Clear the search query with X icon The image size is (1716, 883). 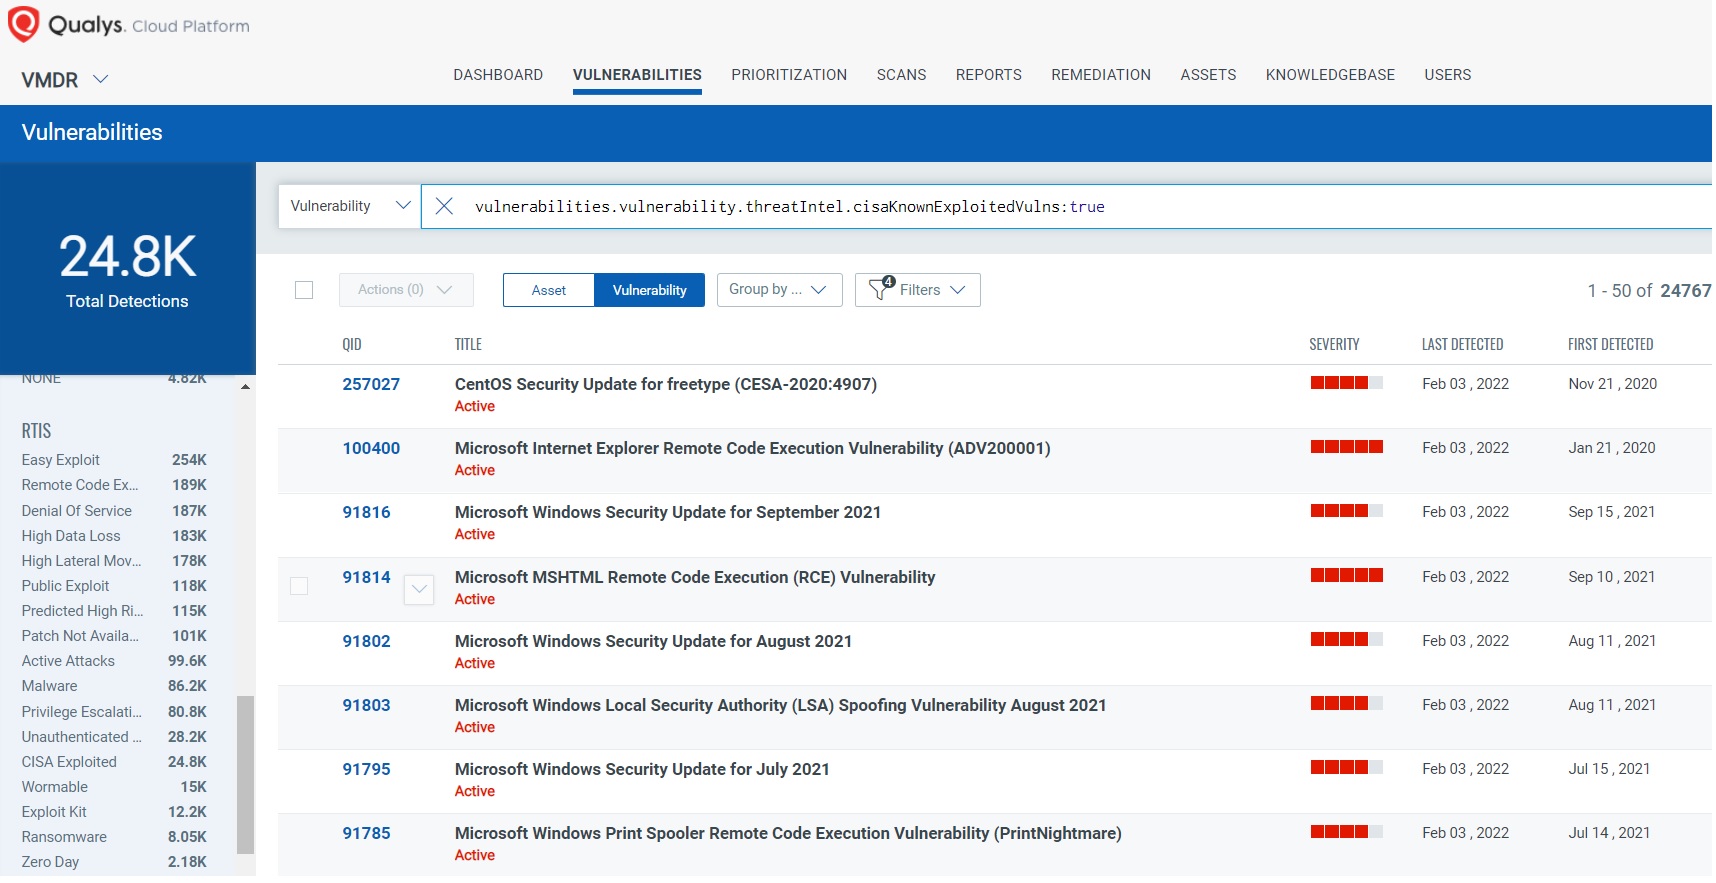445,206
